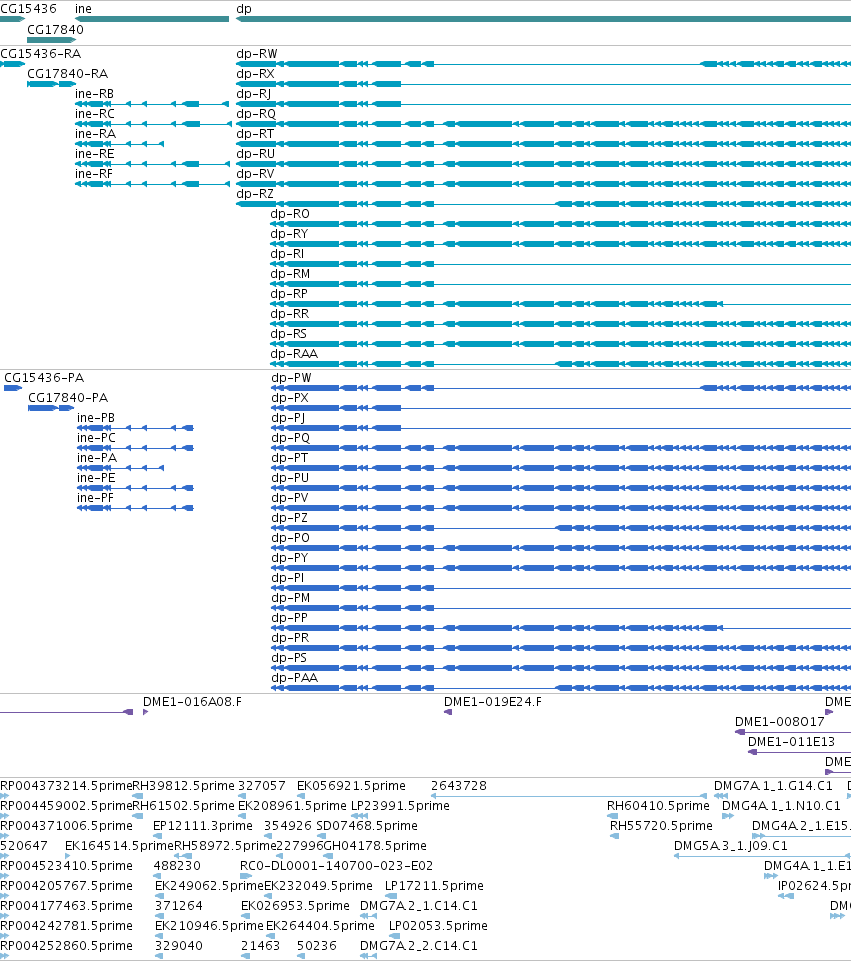Select EST LP23991.5prime
Image resolution: width=851 pixels, height=961 pixels.
pos(400,806)
